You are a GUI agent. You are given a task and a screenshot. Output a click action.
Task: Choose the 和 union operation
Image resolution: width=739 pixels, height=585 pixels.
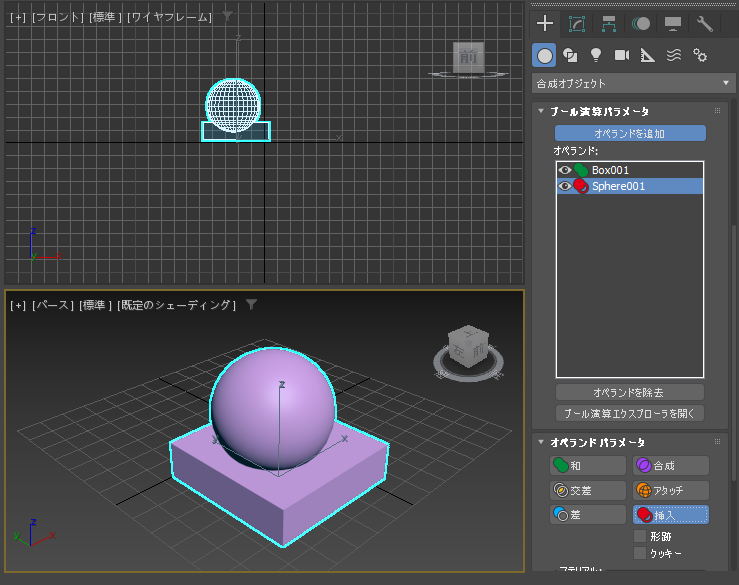pos(588,466)
